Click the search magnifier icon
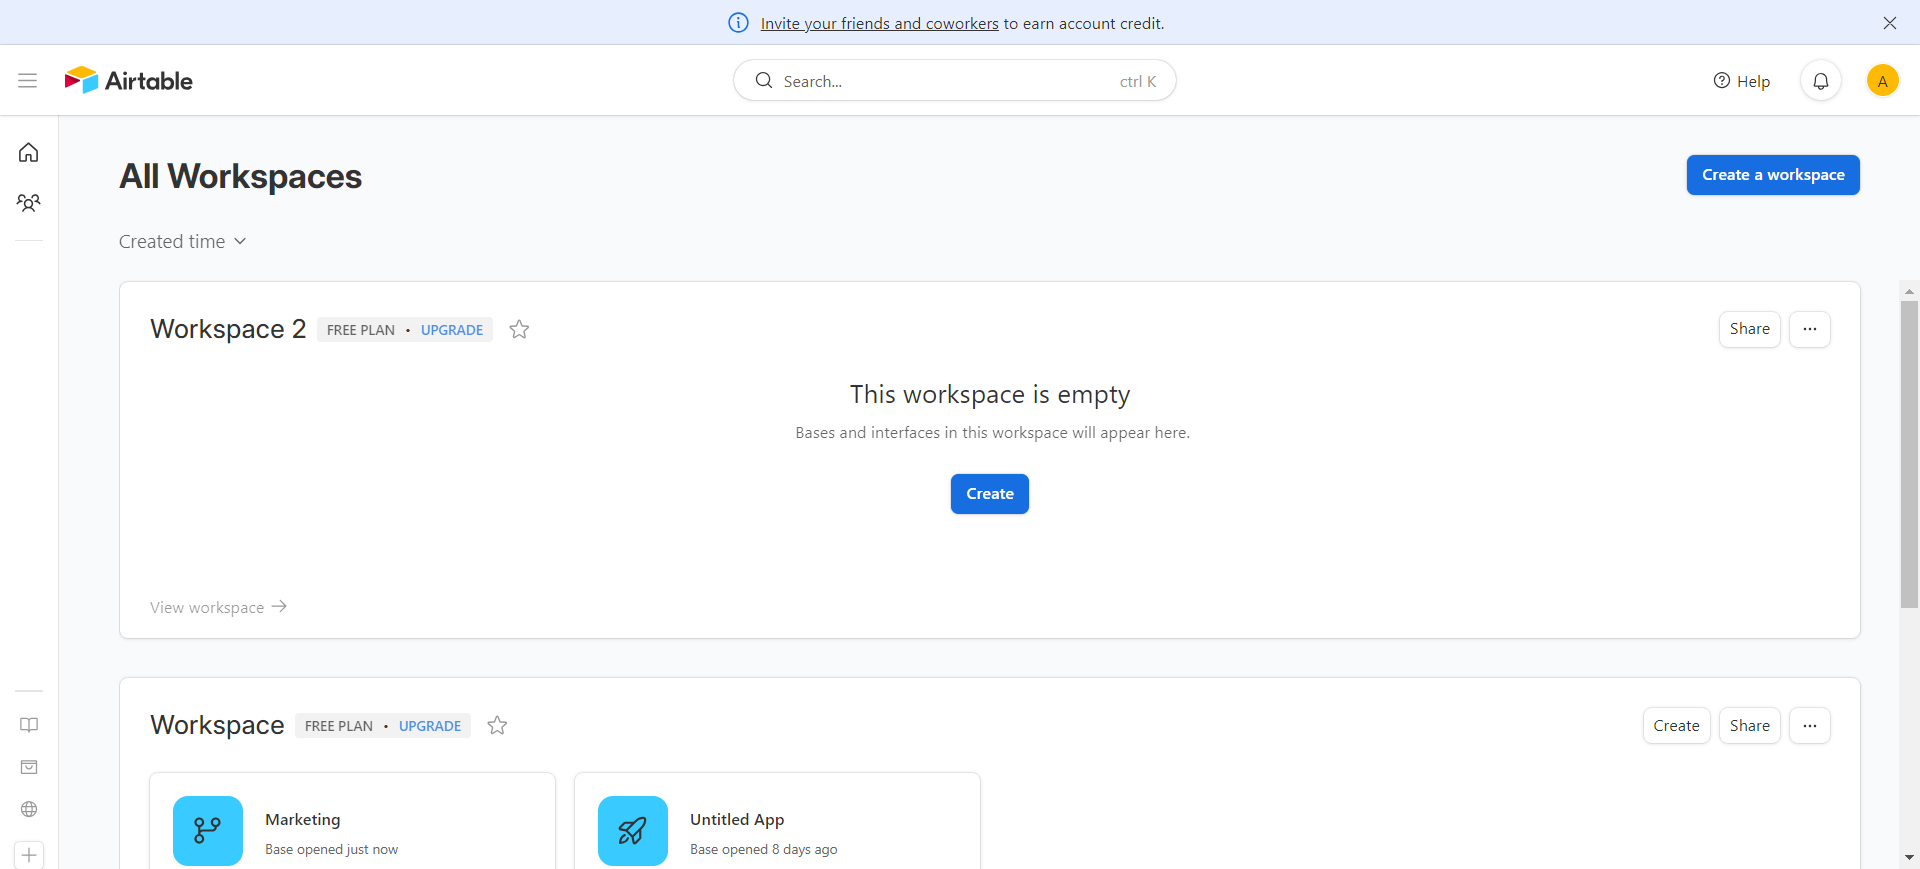1920x869 pixels. point(764,81)
